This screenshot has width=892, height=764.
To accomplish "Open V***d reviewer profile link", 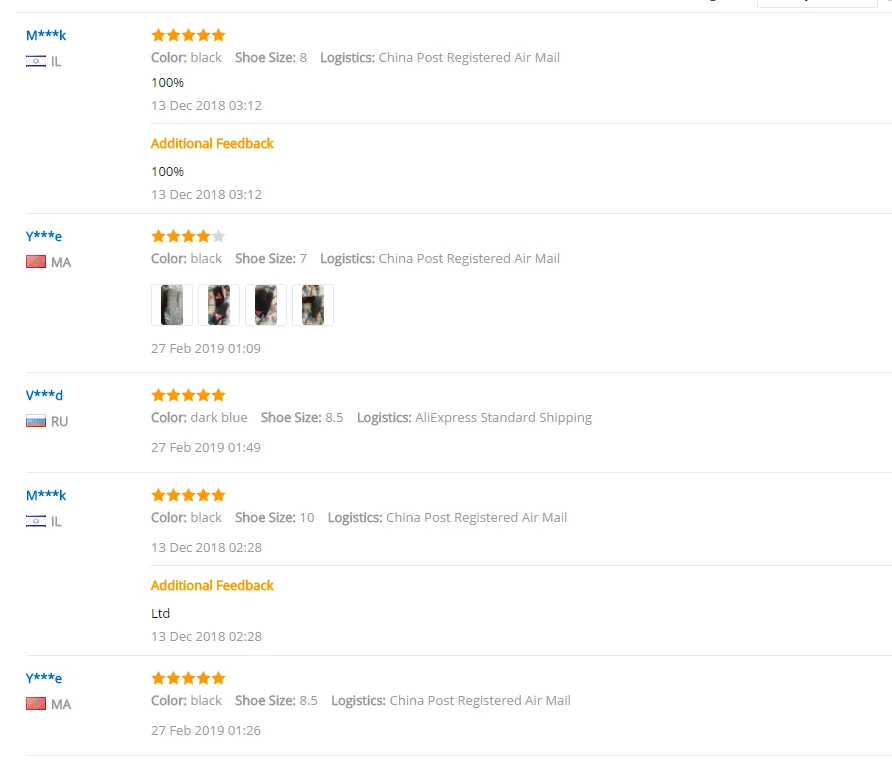I will click(44, 395).
